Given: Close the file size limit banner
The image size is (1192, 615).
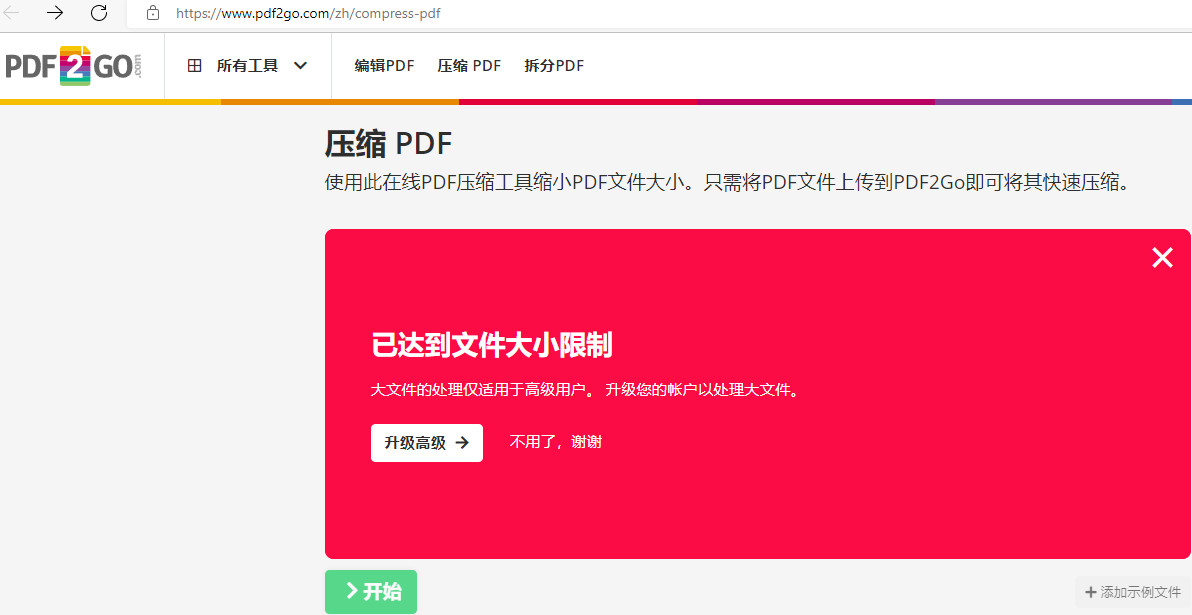Looking at the screenshot, I should [x=1162, y=258].
